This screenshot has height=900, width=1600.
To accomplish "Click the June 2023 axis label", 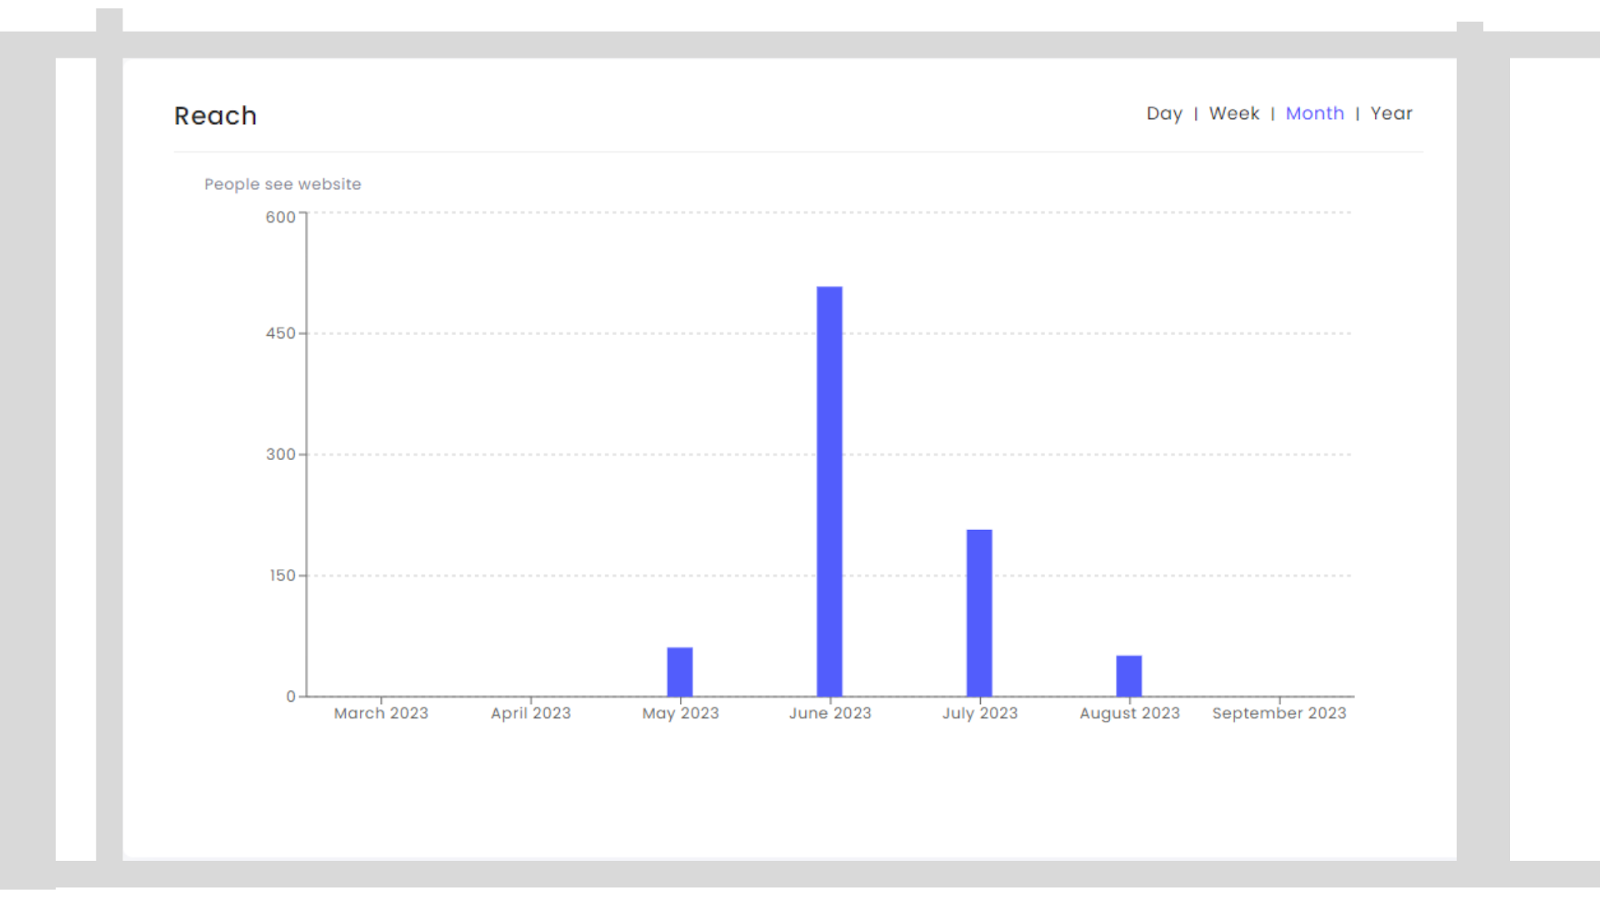I will click(830, 713).
